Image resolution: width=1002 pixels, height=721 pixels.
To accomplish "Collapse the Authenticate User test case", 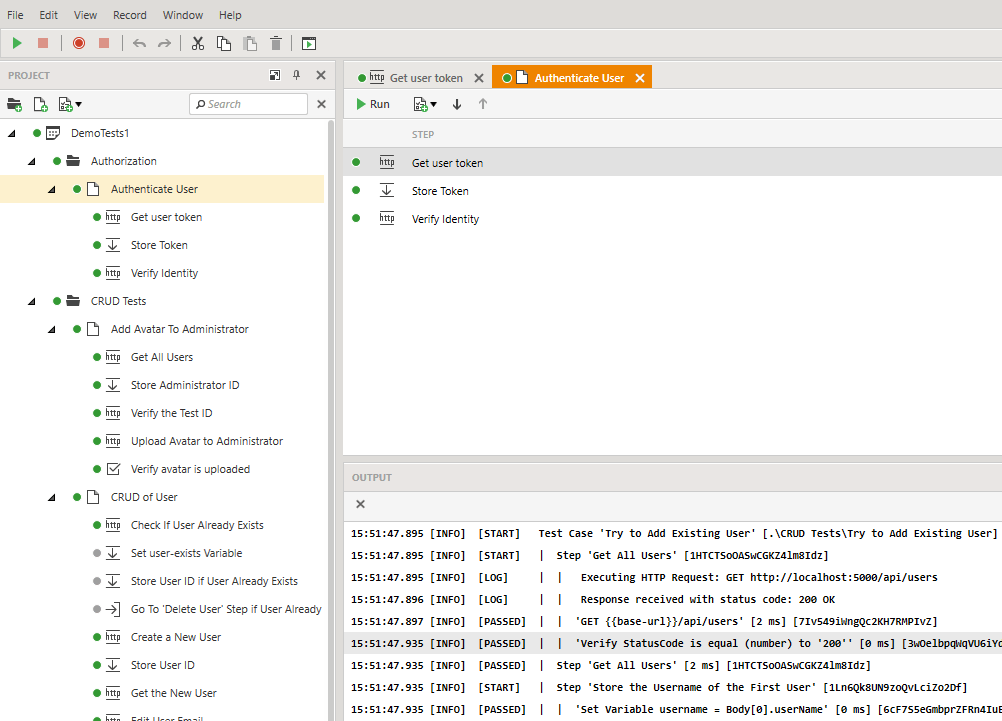I will click(x=52, y=189).
